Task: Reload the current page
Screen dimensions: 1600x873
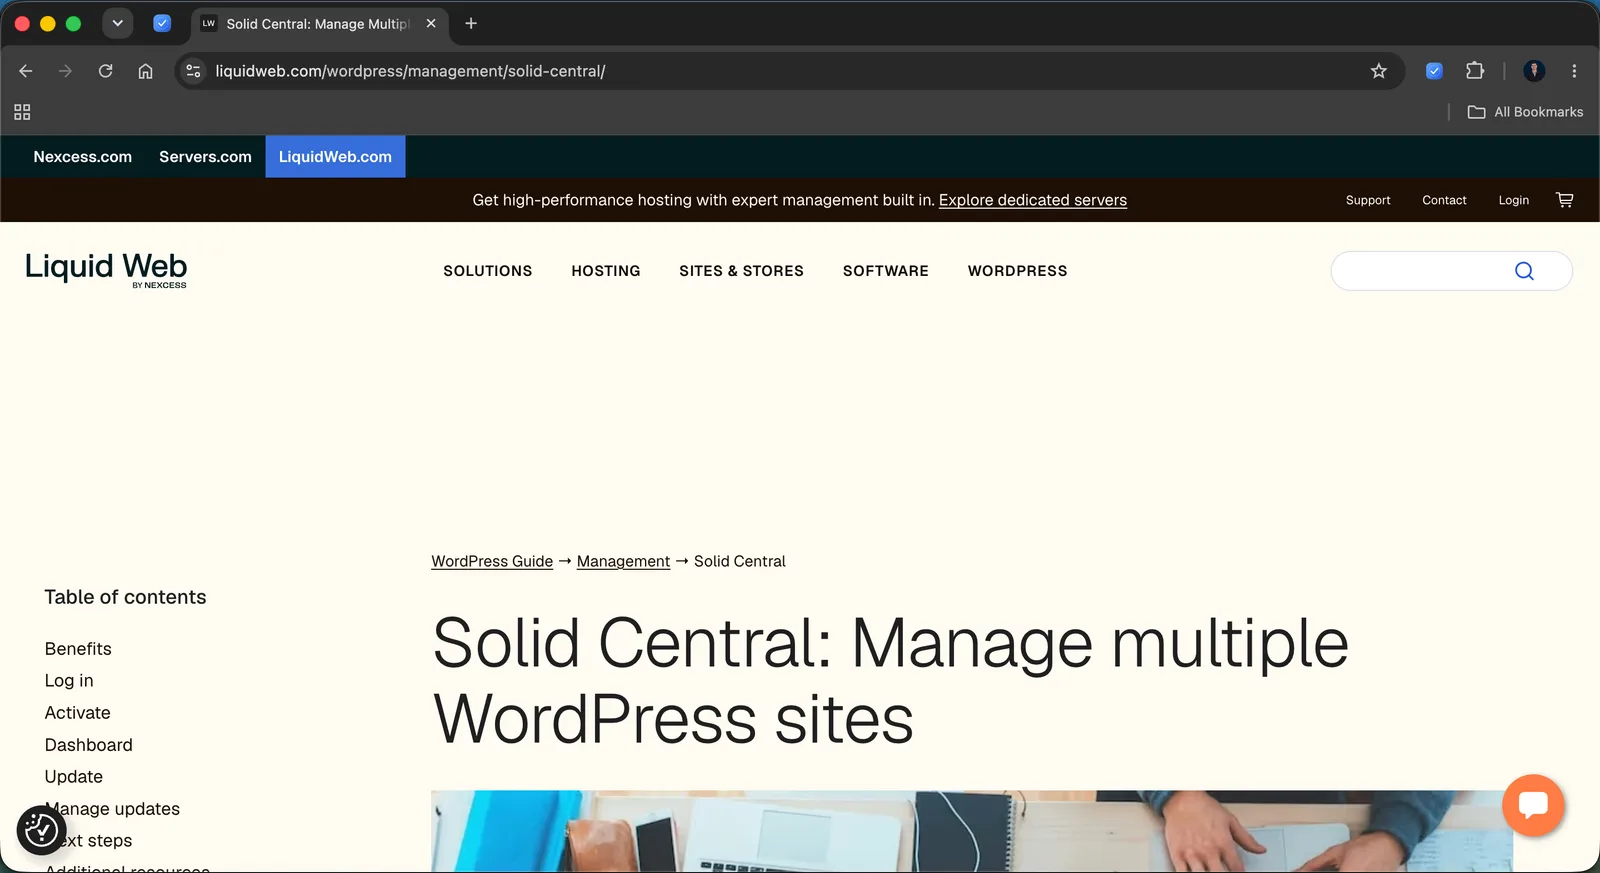Action: tap(105, 71)
